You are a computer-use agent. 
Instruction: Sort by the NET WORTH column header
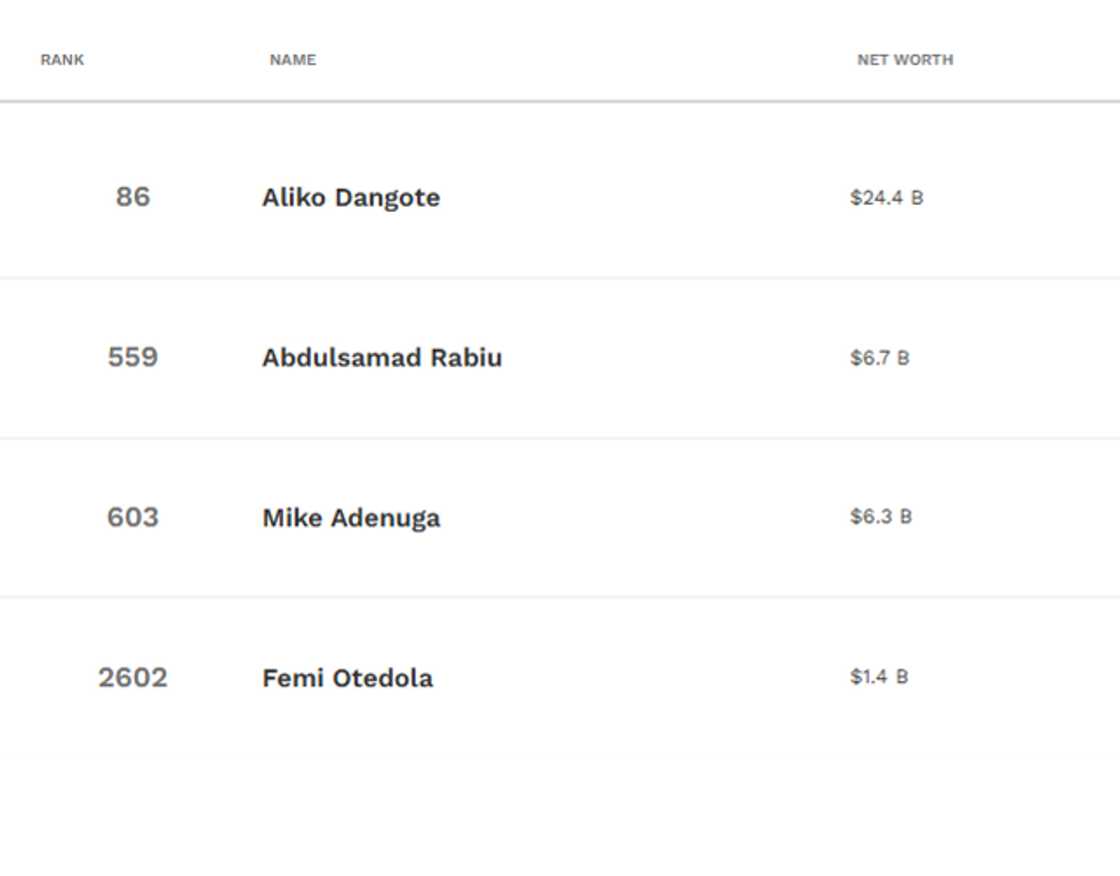tap(905, 60)
